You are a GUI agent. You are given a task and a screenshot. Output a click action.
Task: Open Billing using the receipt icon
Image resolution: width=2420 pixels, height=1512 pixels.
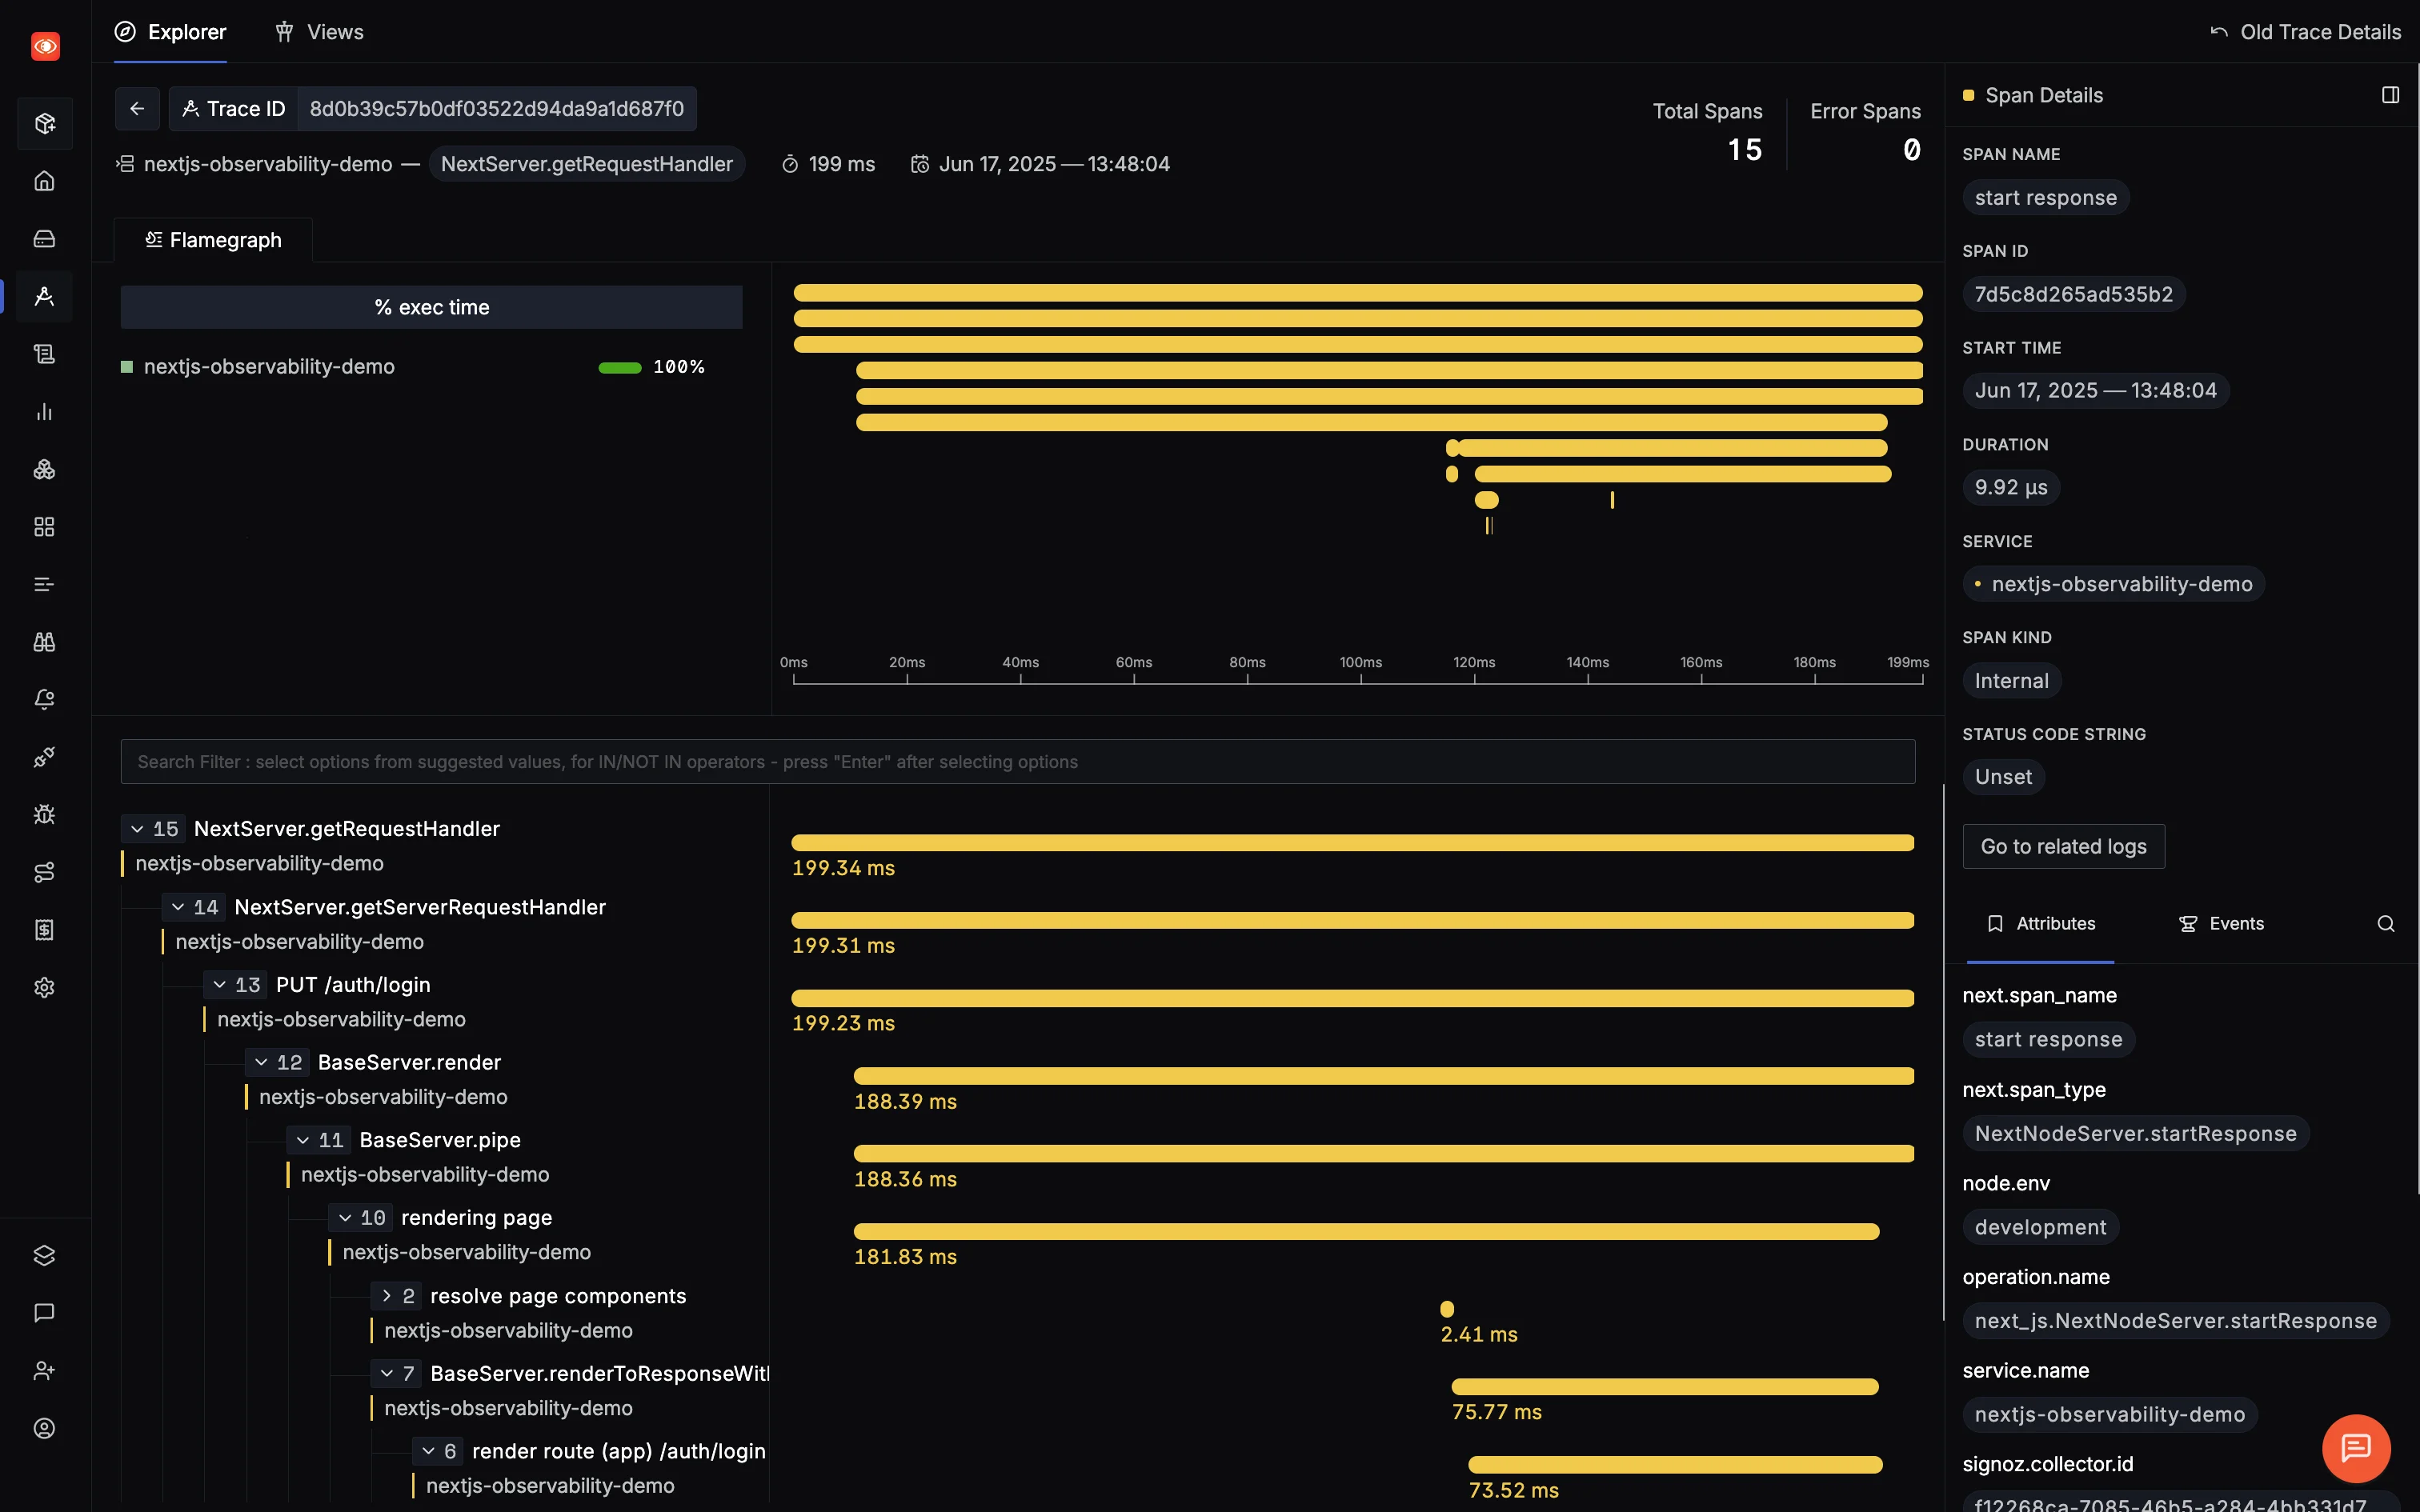click(x=44, y=929)
